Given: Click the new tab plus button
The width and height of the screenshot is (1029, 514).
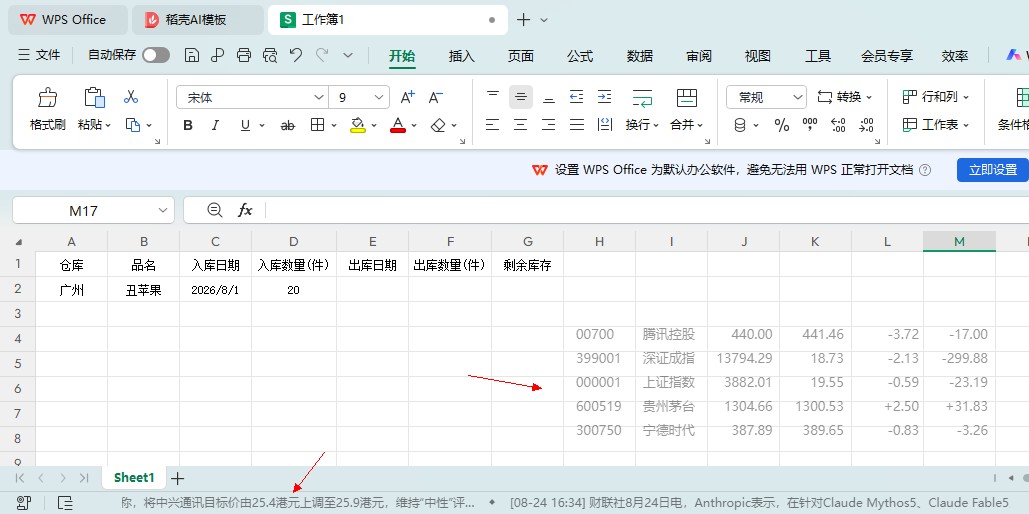Looking at the screenshot, I should coord(523,20).
